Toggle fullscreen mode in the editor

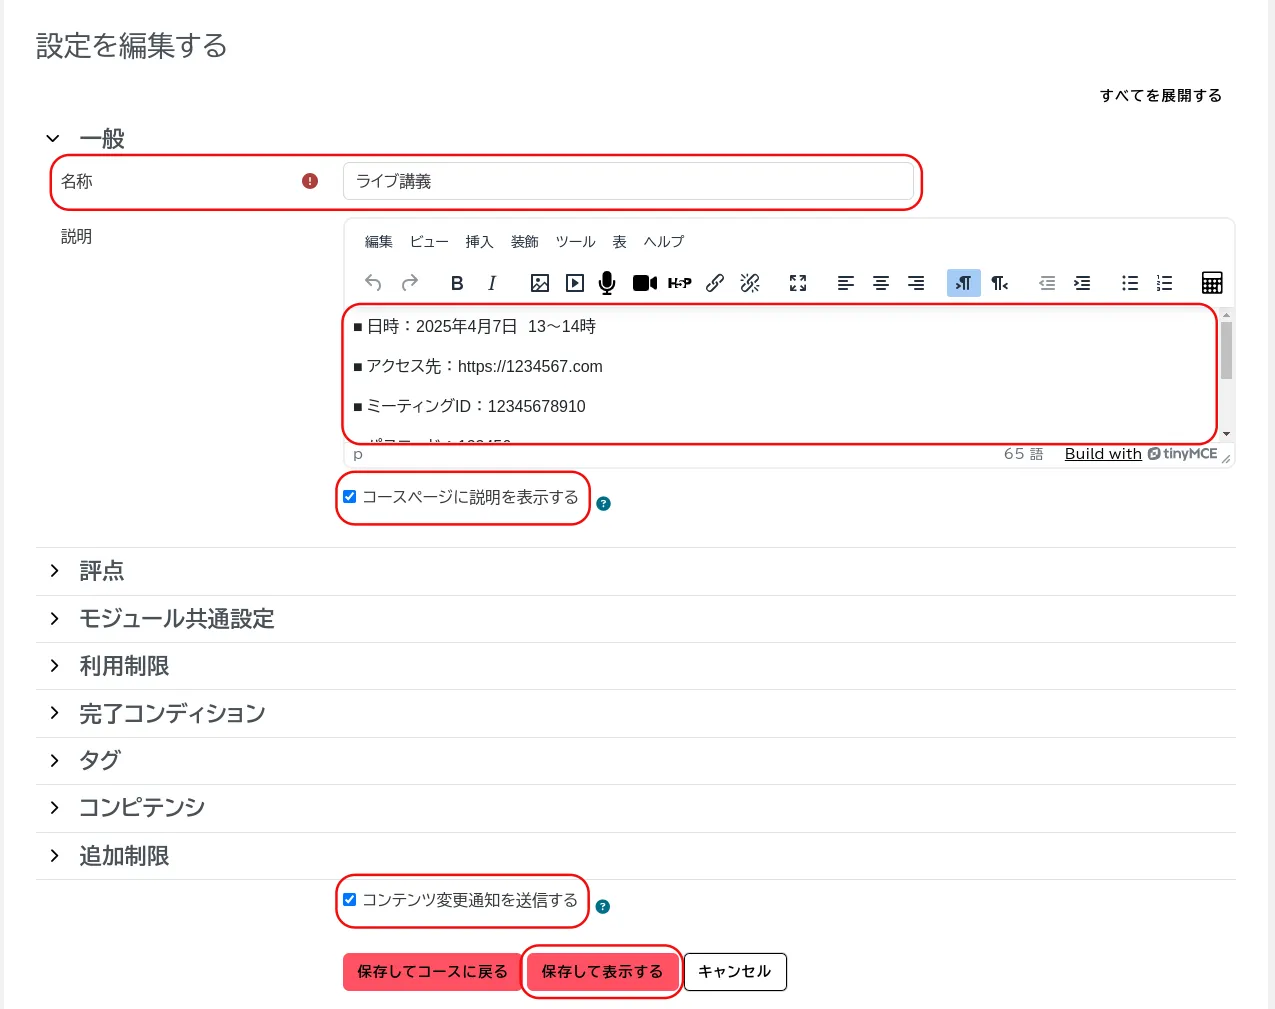coord(798,283)
